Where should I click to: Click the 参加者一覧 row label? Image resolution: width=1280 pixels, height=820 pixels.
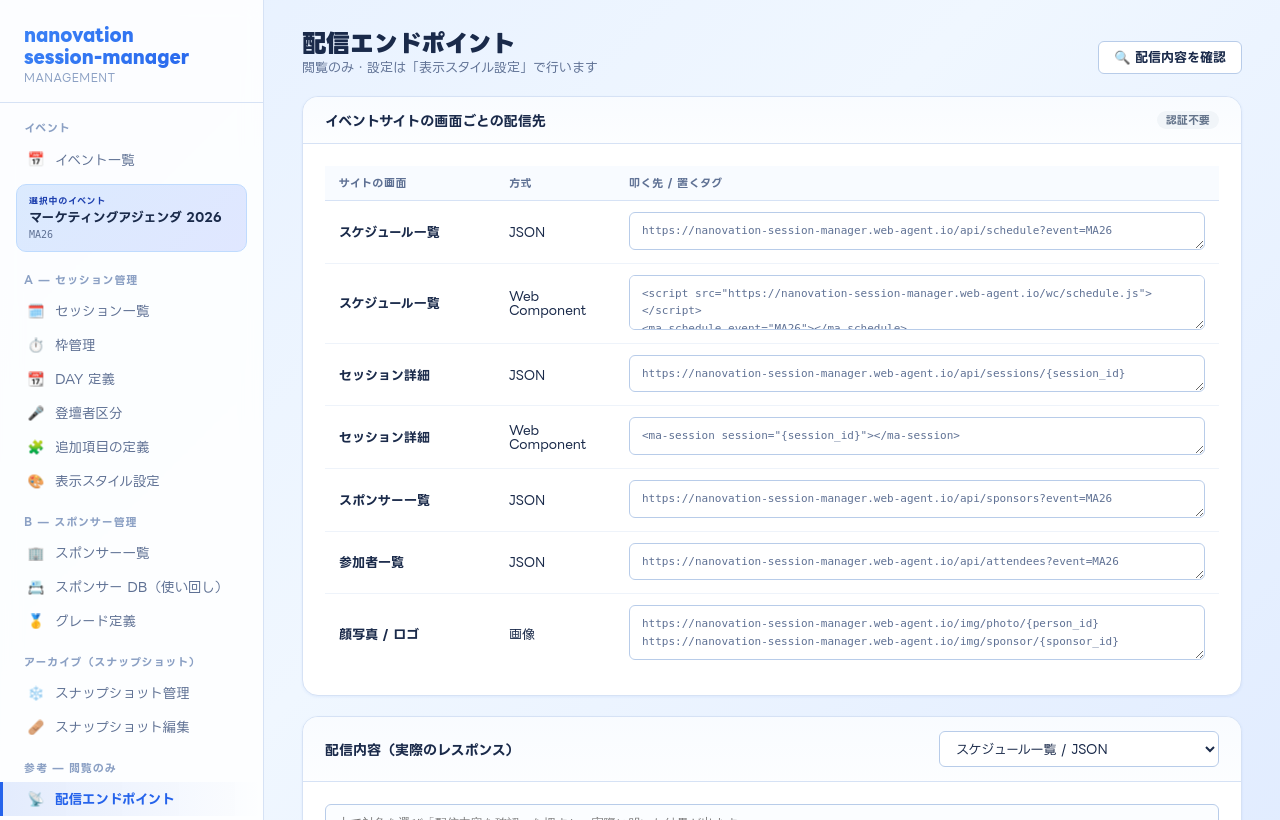coord(372,562)
